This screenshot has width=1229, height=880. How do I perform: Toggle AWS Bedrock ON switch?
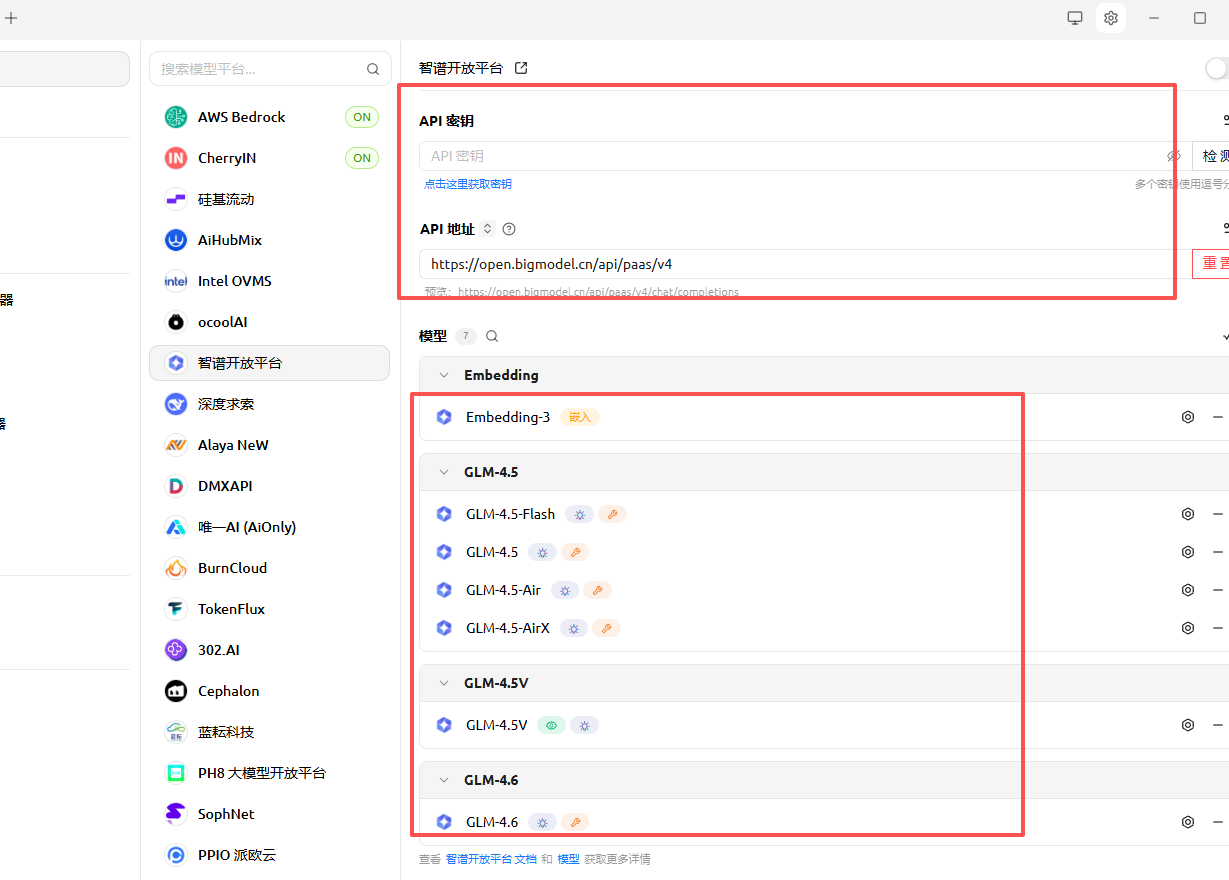361,117
